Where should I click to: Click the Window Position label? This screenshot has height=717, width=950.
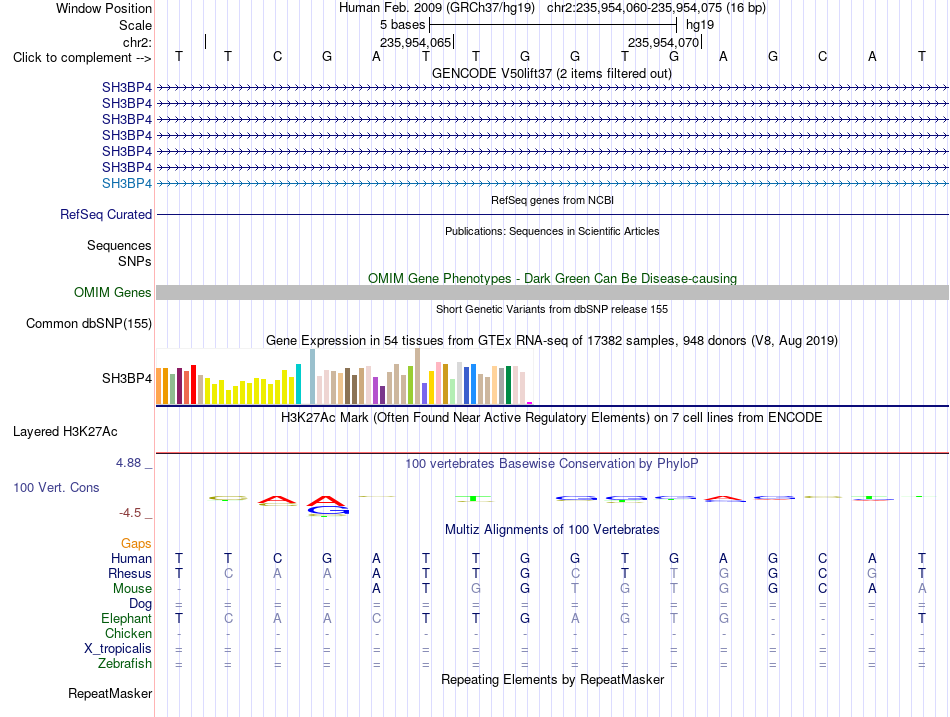(x=104, y=8)
